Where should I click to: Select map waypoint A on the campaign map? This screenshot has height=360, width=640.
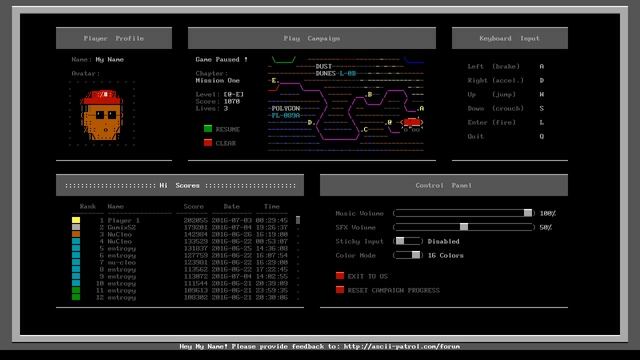click(422, 109)
